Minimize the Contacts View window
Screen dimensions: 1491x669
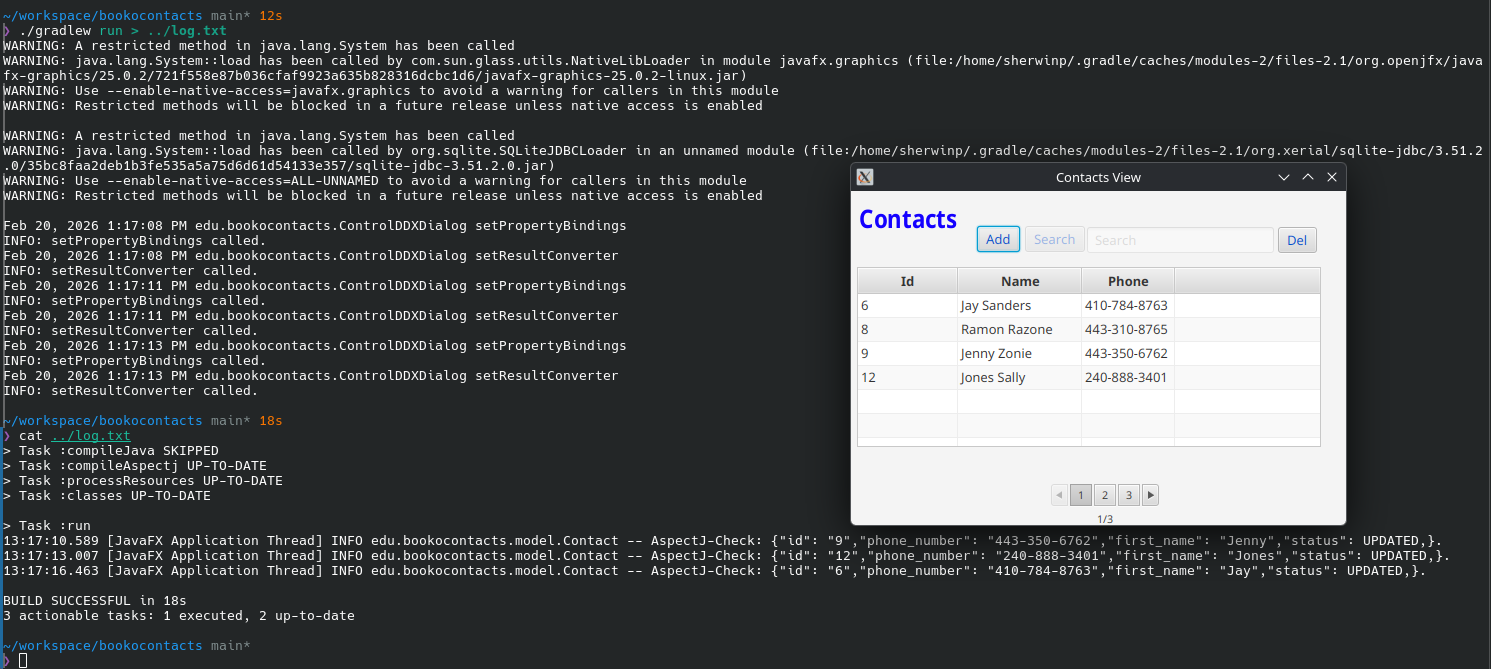coord(1285,177)
